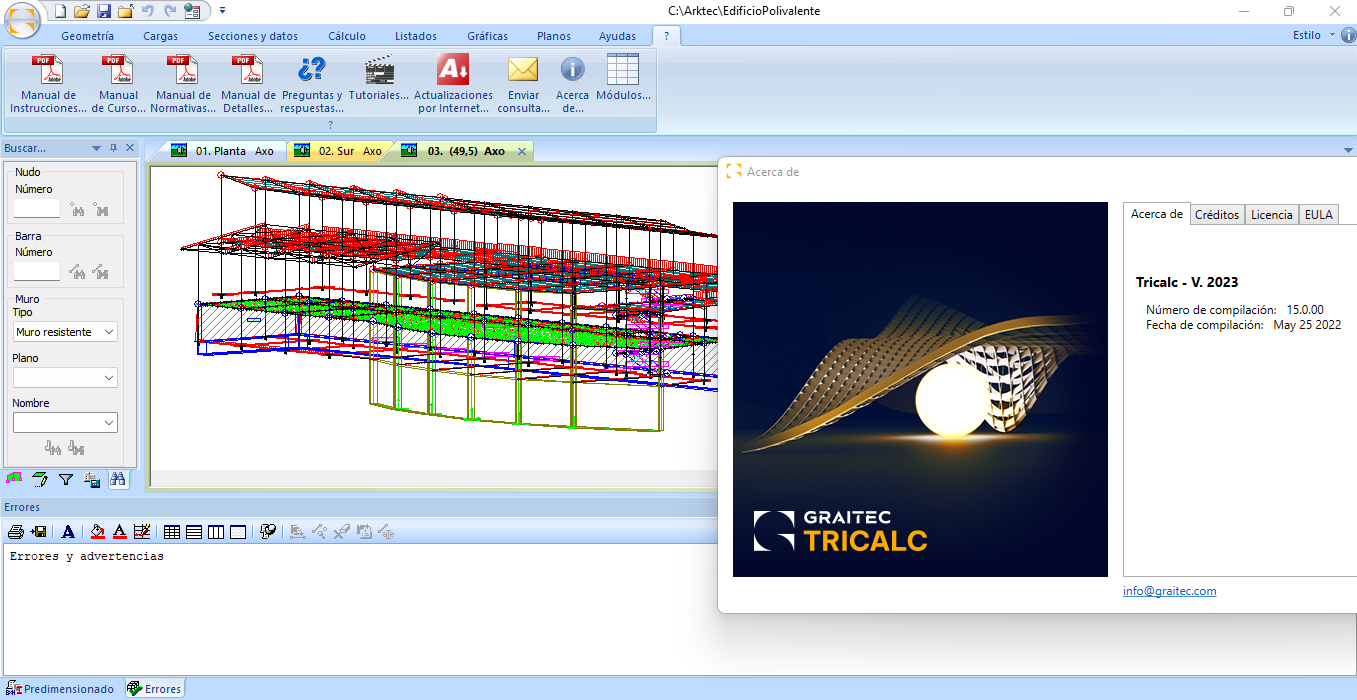
Task: Switch to the Cálculo ribbon tab
Action: click(x=346, y=36)
